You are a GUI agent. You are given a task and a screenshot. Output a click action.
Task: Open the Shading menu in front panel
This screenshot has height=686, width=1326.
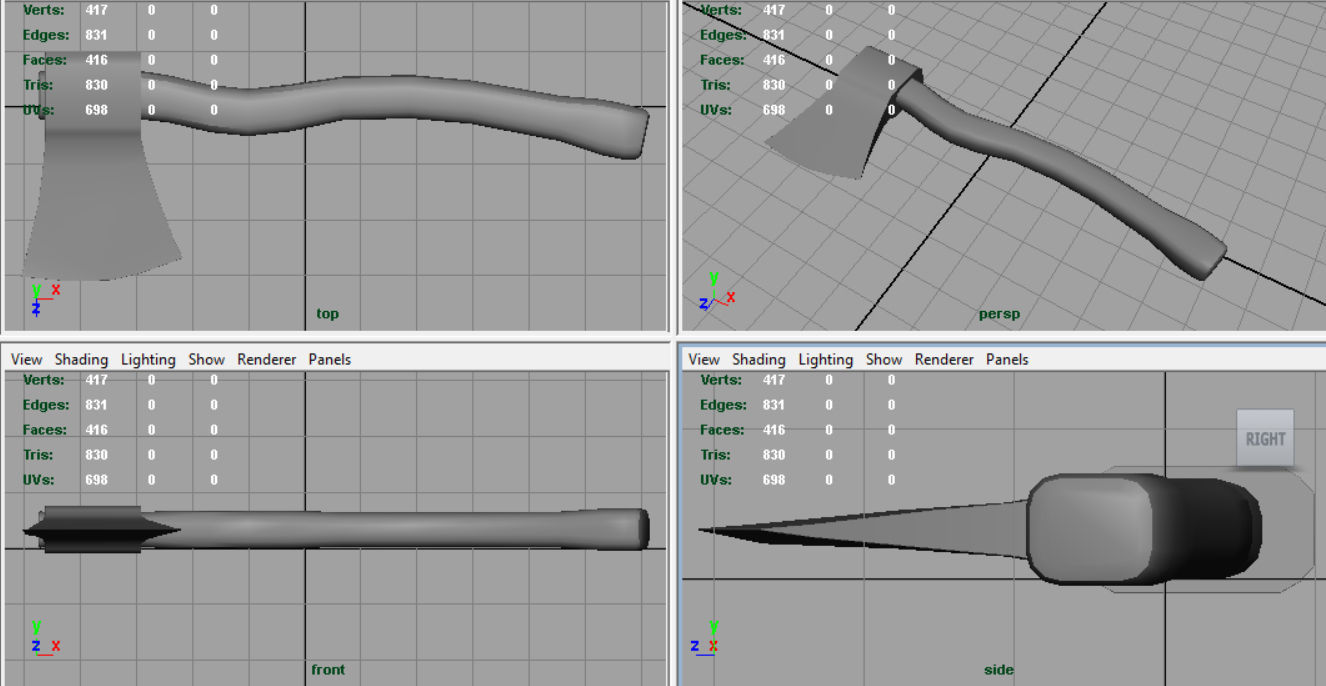(x=81, y=359)
